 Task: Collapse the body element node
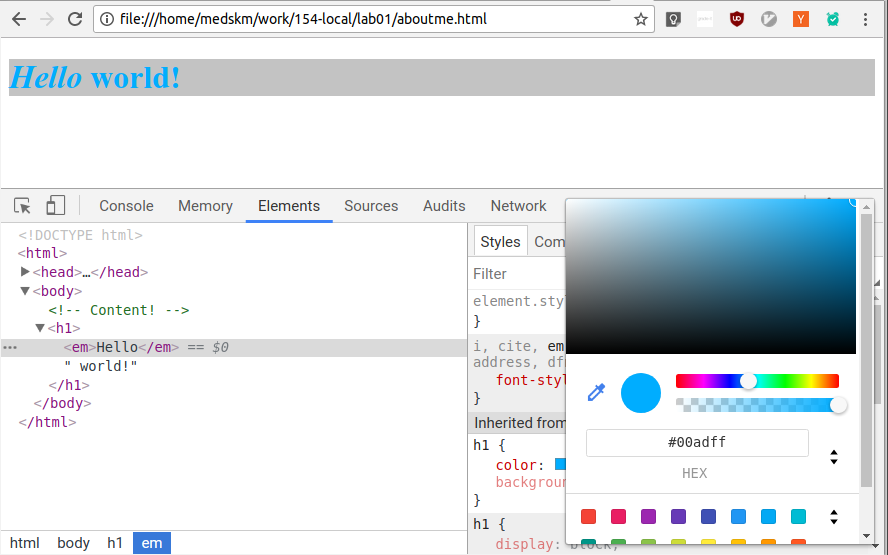pyautogui.click(x=25, y=291)
